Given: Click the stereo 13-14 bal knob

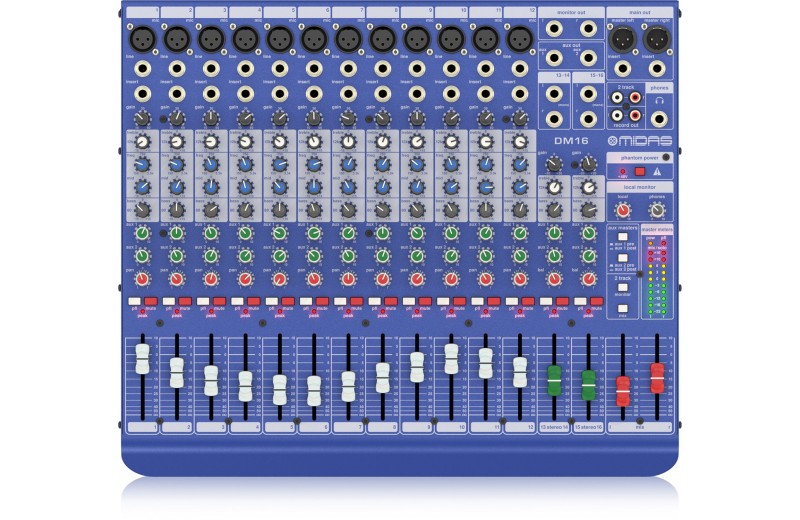Looking at the screenshot, I should point(555,279).
